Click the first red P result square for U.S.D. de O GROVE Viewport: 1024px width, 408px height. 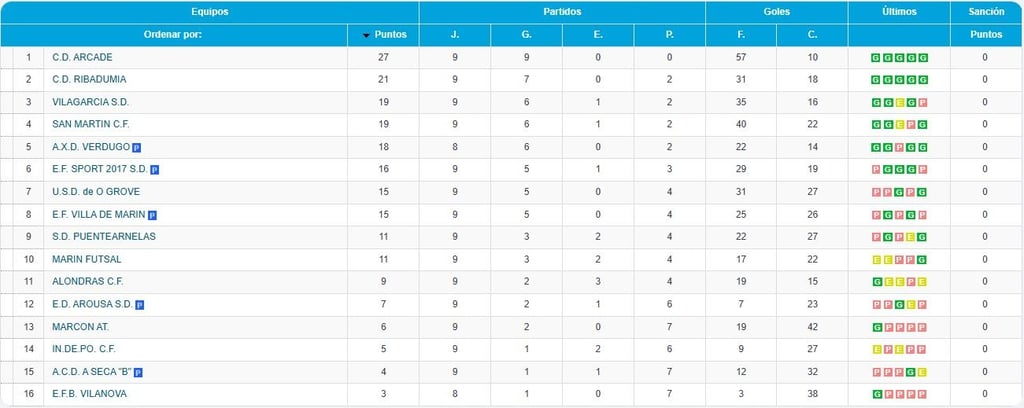876,193
